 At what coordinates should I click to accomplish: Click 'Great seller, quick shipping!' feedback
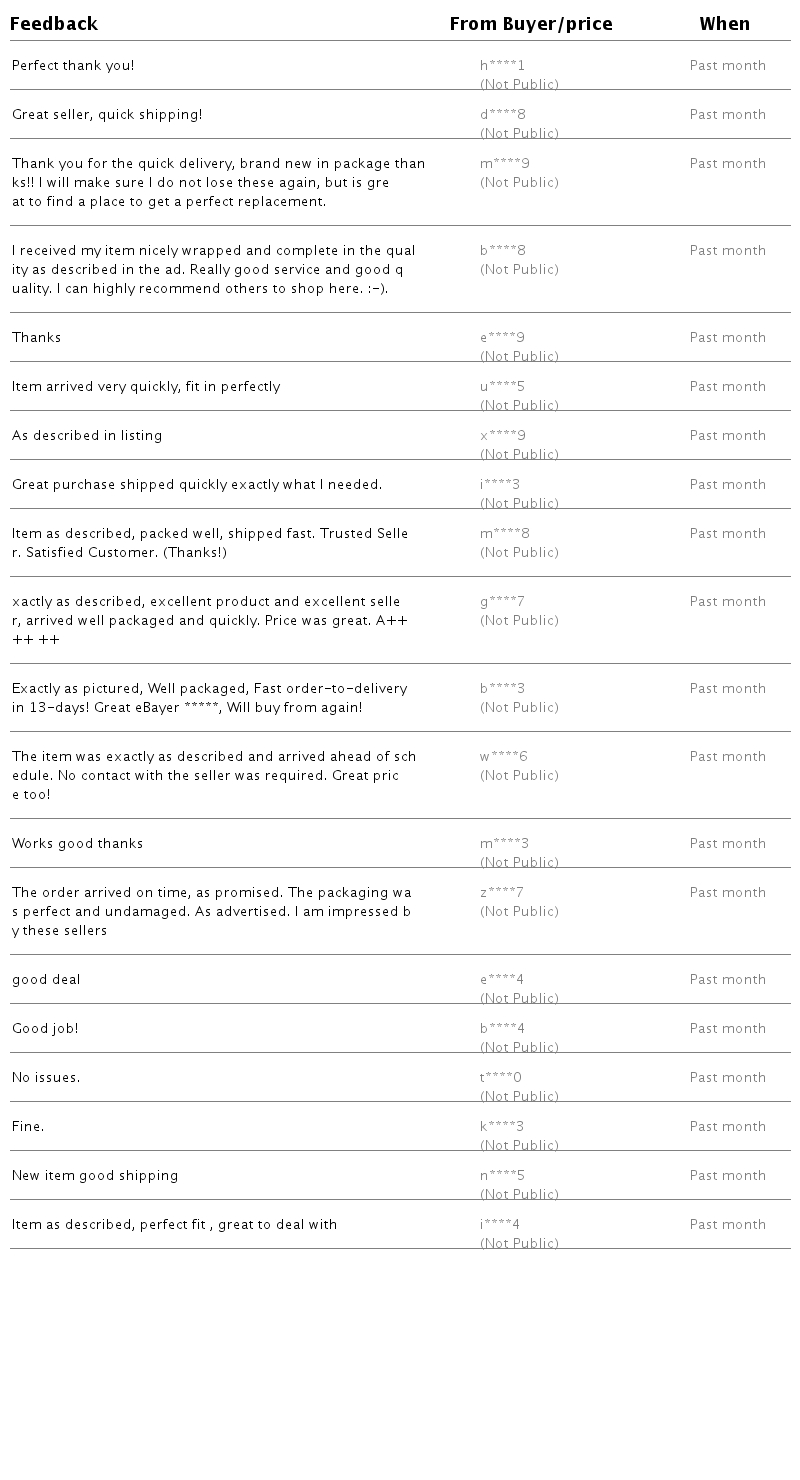click(x=107, y=115)
